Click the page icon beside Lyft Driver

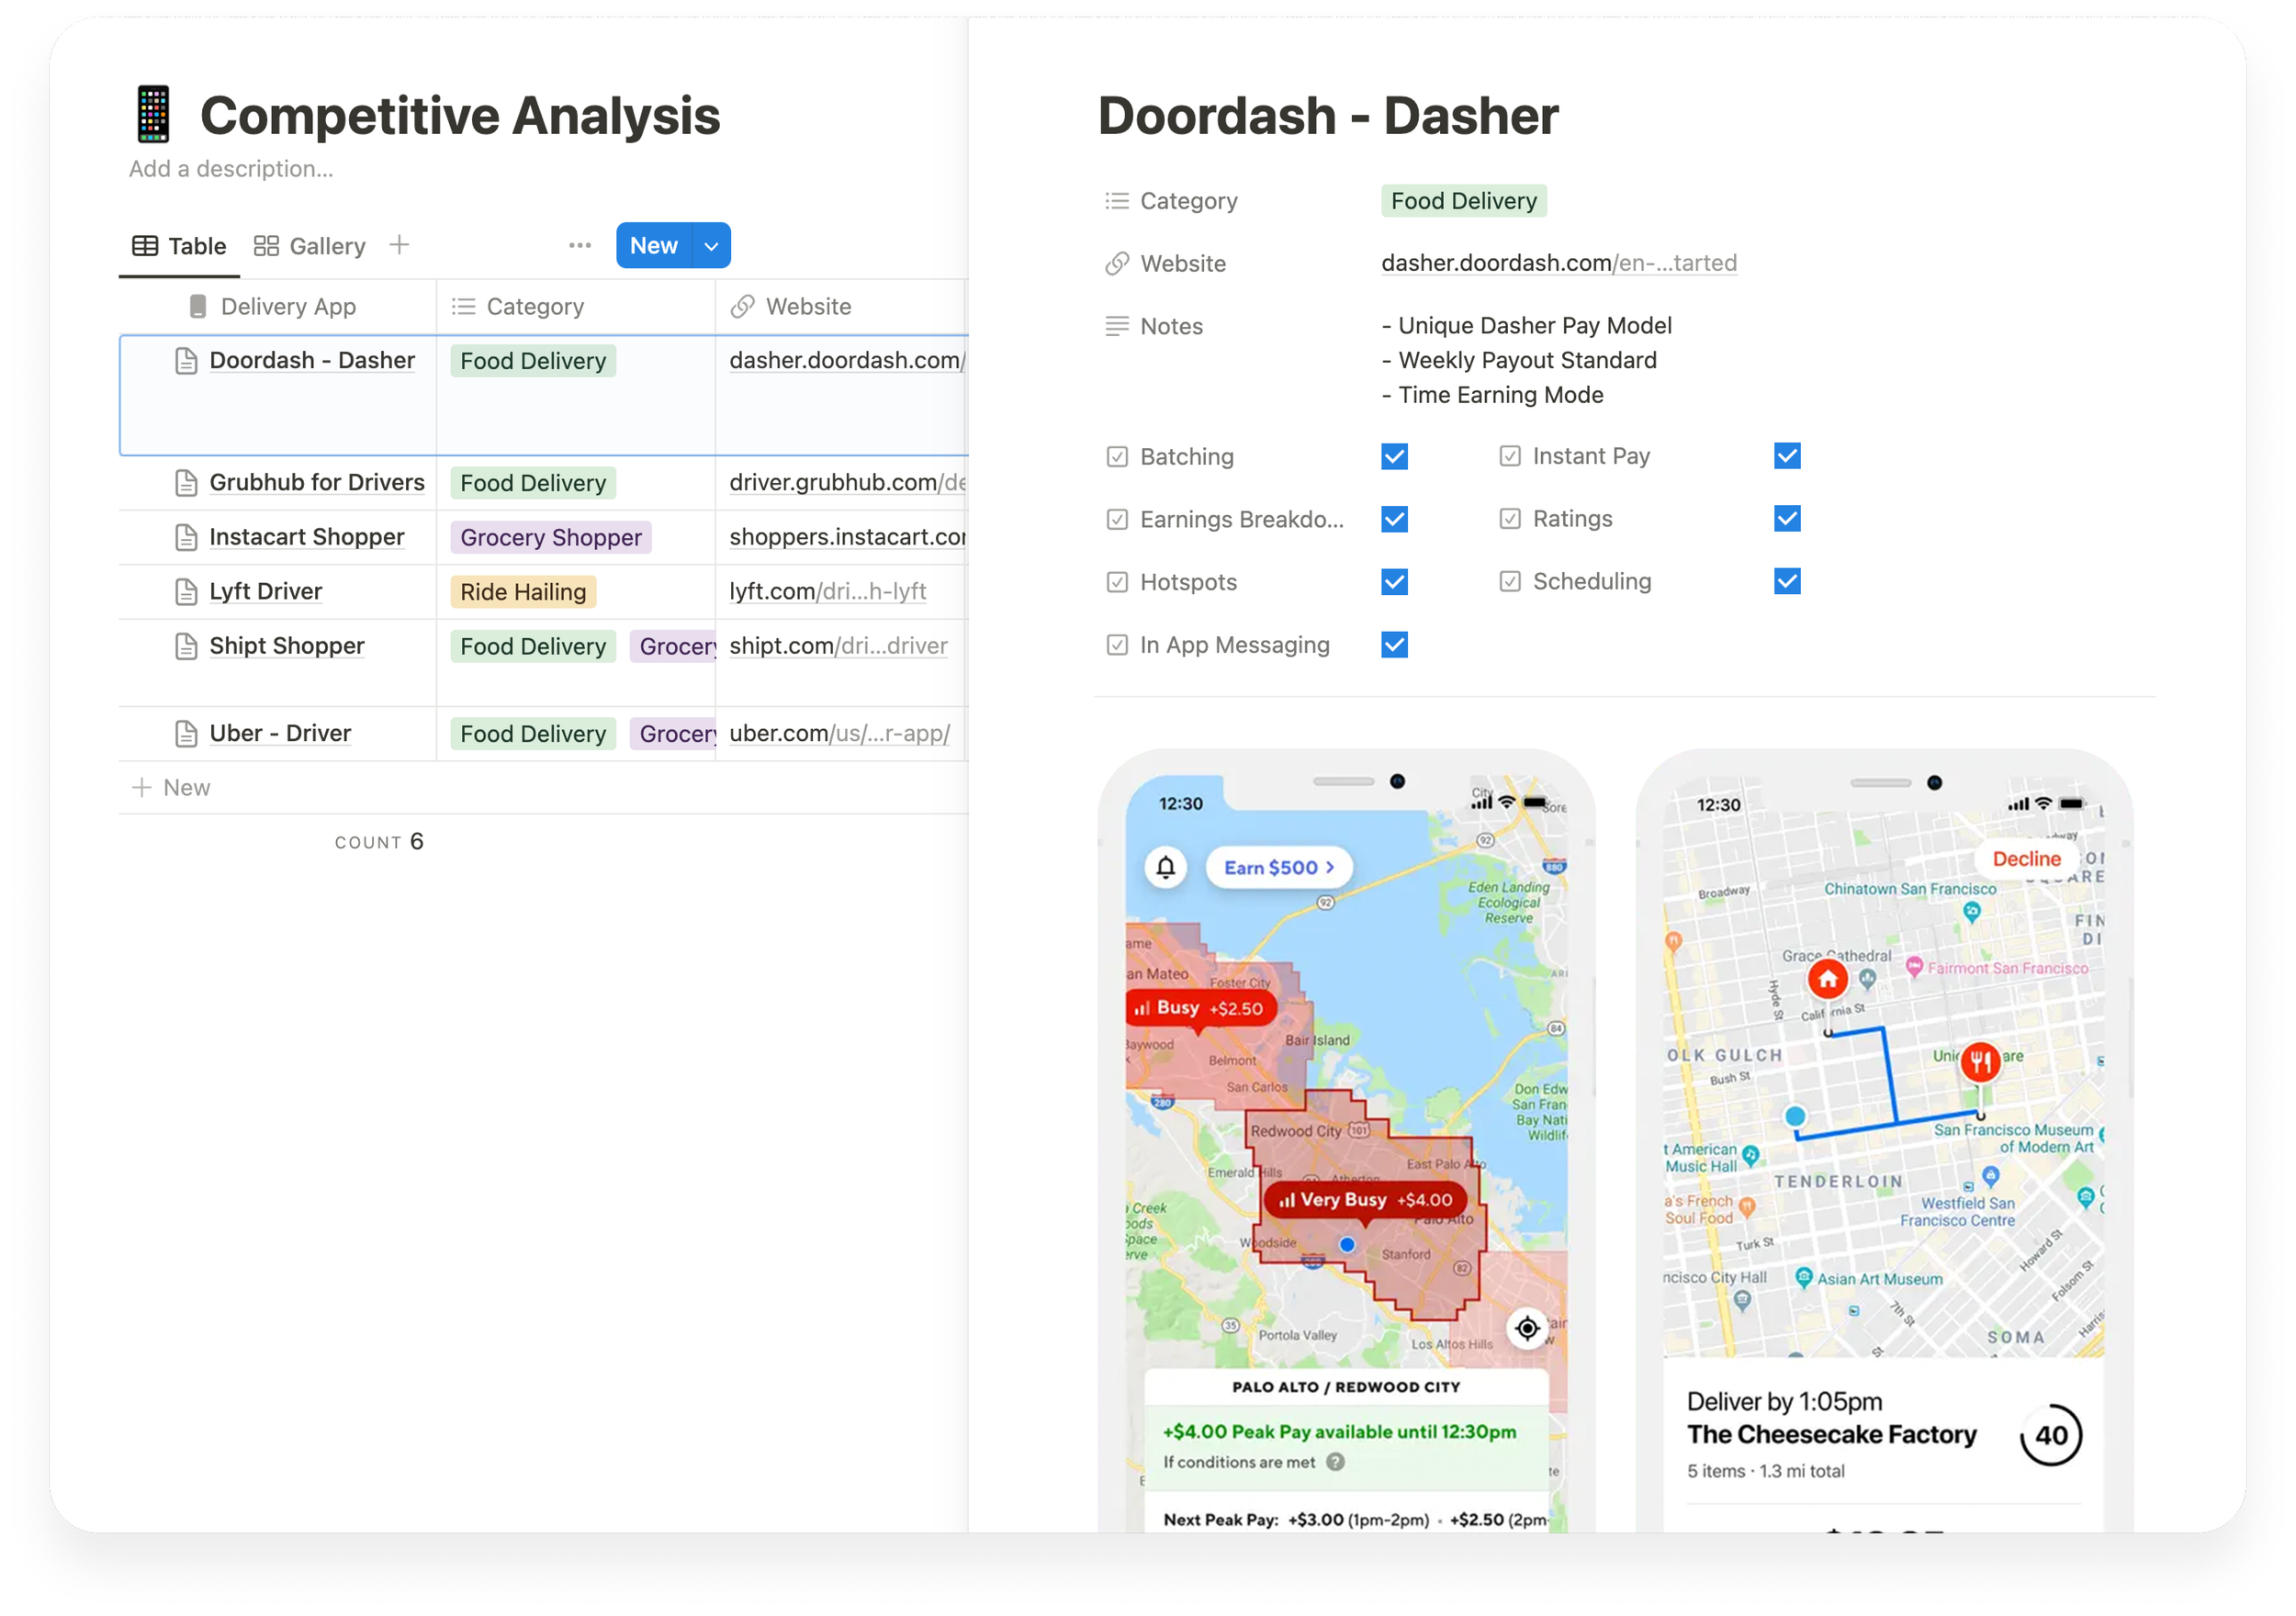[186, 592]
